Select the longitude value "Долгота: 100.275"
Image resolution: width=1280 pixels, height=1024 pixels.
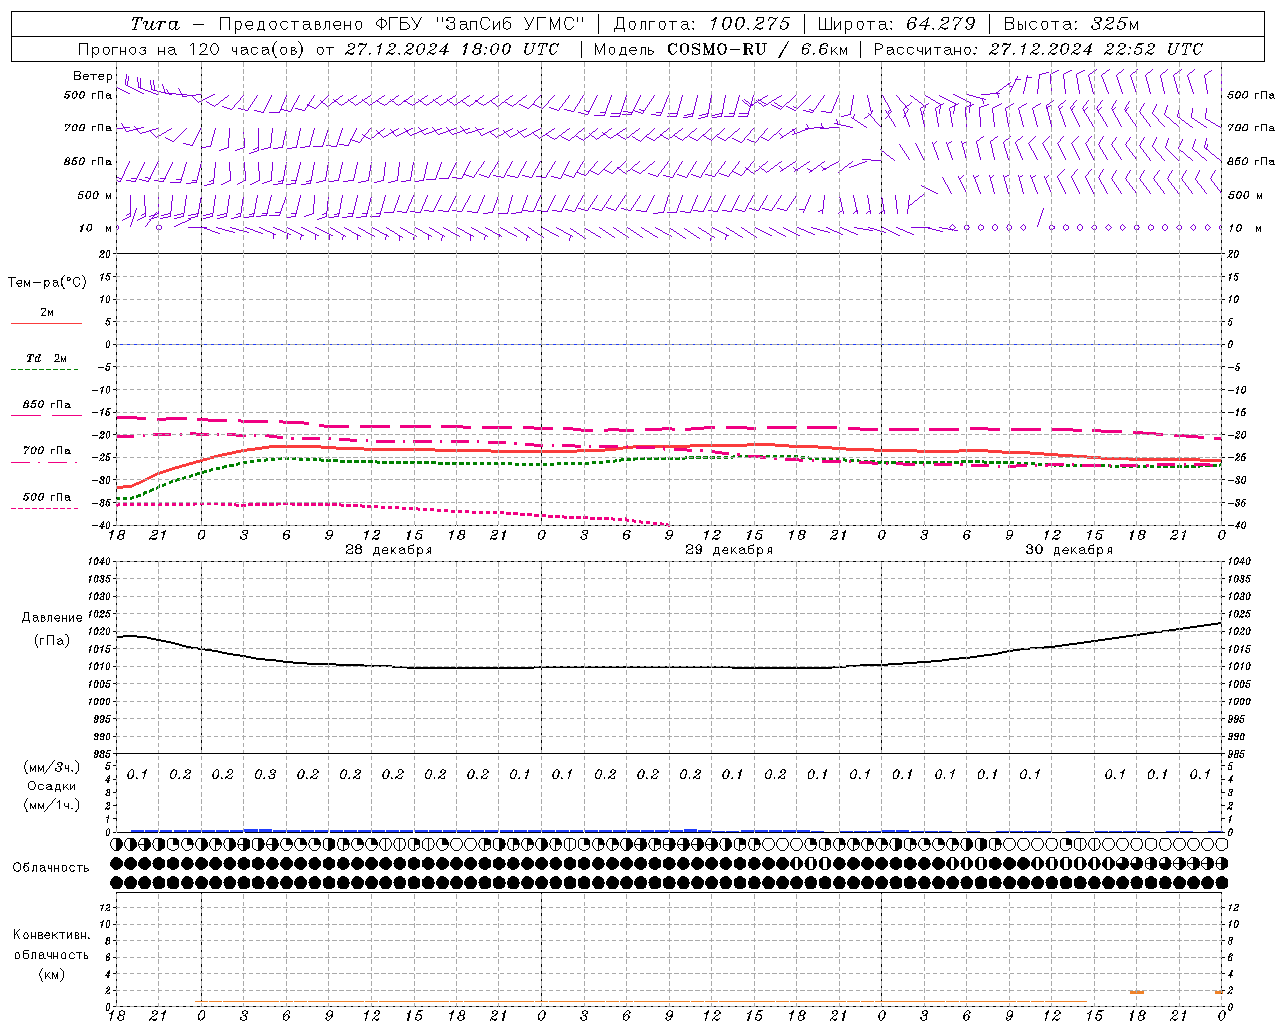pos(702,24)
